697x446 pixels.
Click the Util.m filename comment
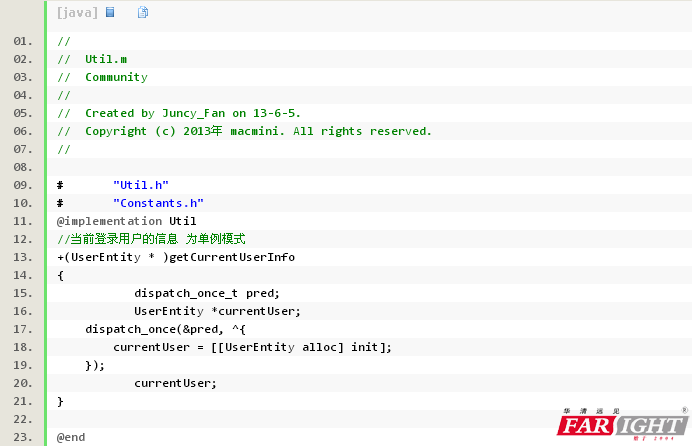click(x=106, y=59)
